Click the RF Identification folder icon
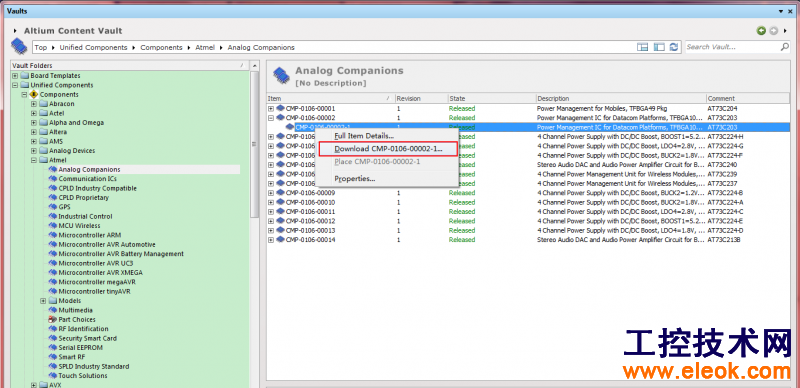 click(53, 329)
